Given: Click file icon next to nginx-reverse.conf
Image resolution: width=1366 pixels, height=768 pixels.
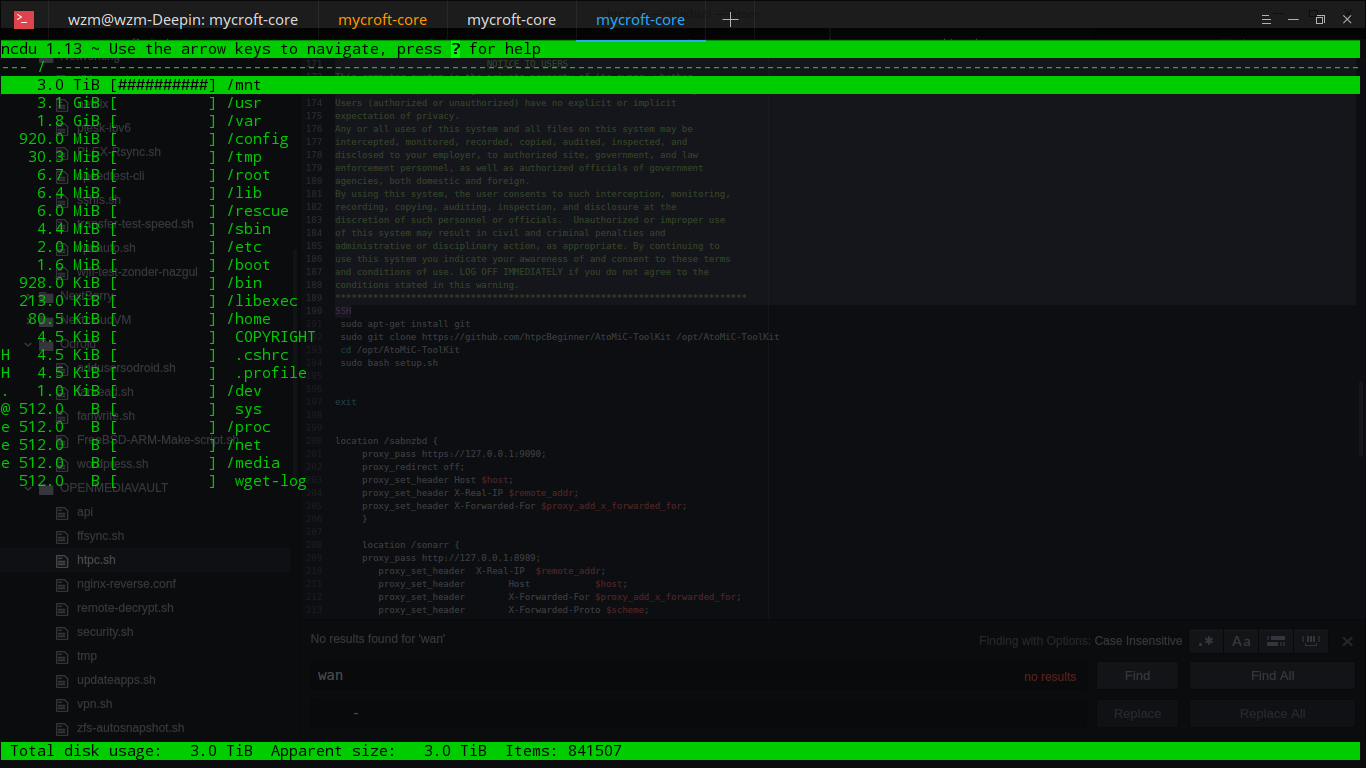Looking at the screenshot, I should pyautogui.click(x=62, y=584).
